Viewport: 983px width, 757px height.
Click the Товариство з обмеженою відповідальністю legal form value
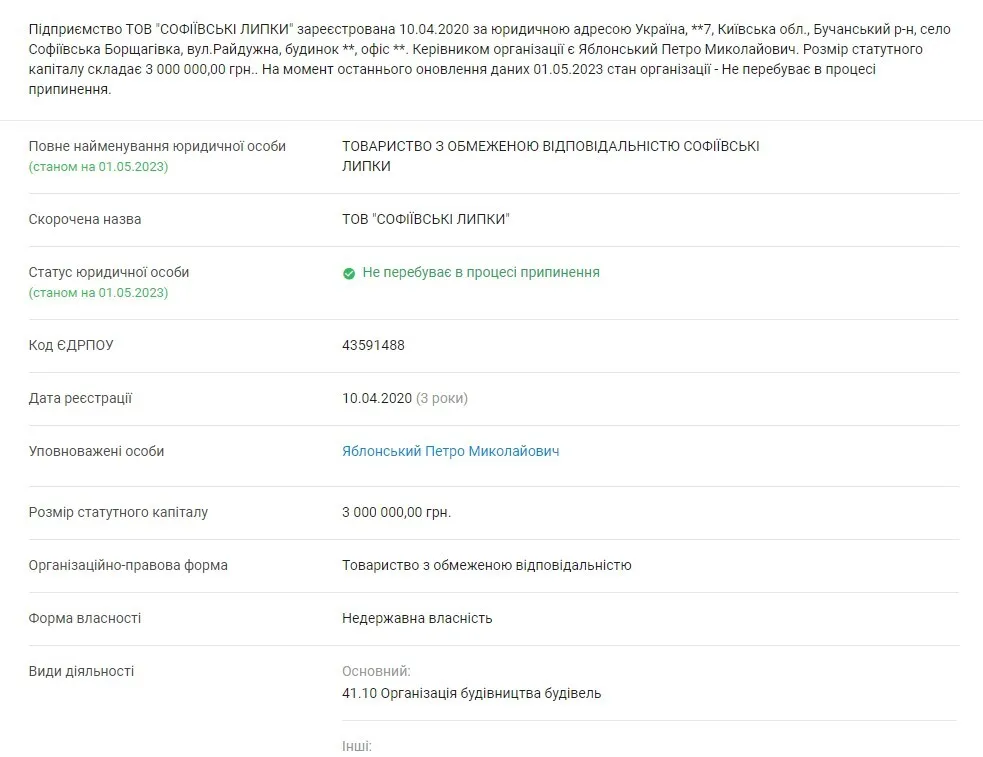[x=486, y=566]
